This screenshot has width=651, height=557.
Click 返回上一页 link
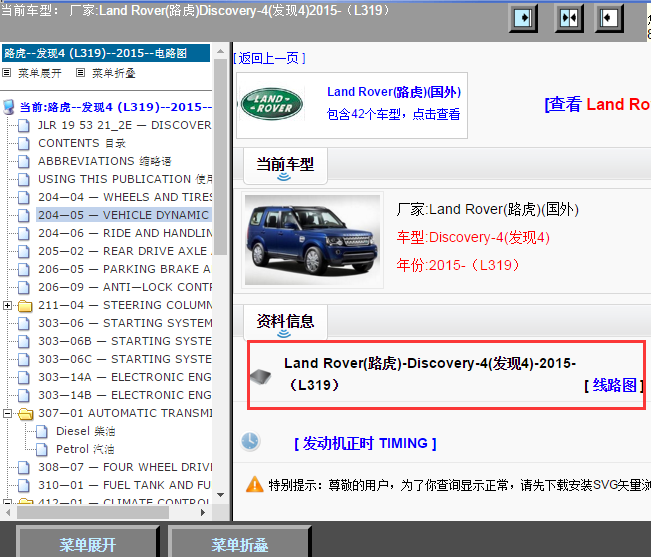[x=269, y=58]
